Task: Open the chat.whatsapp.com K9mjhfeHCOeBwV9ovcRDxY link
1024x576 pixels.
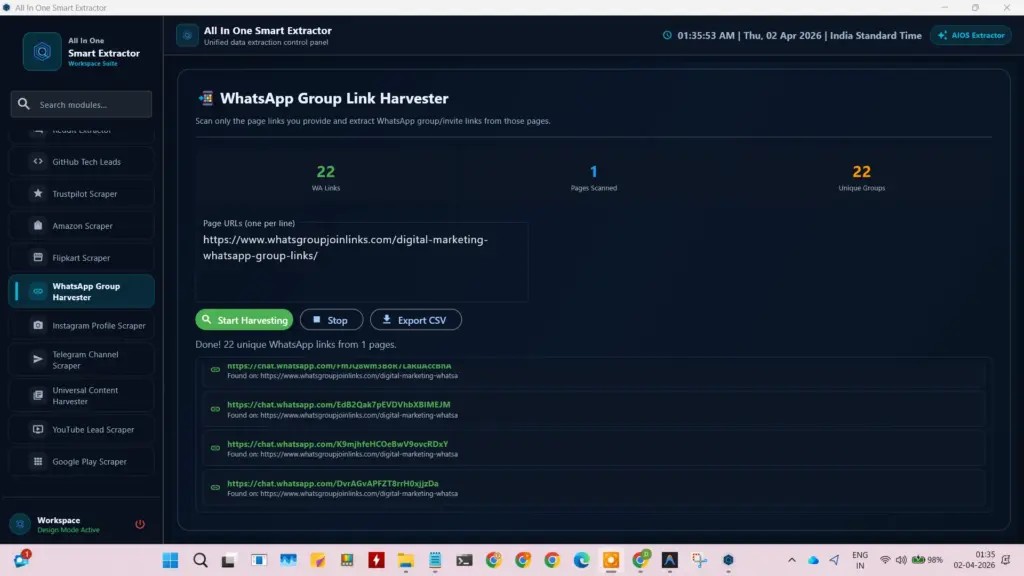Action: point(337,444)
